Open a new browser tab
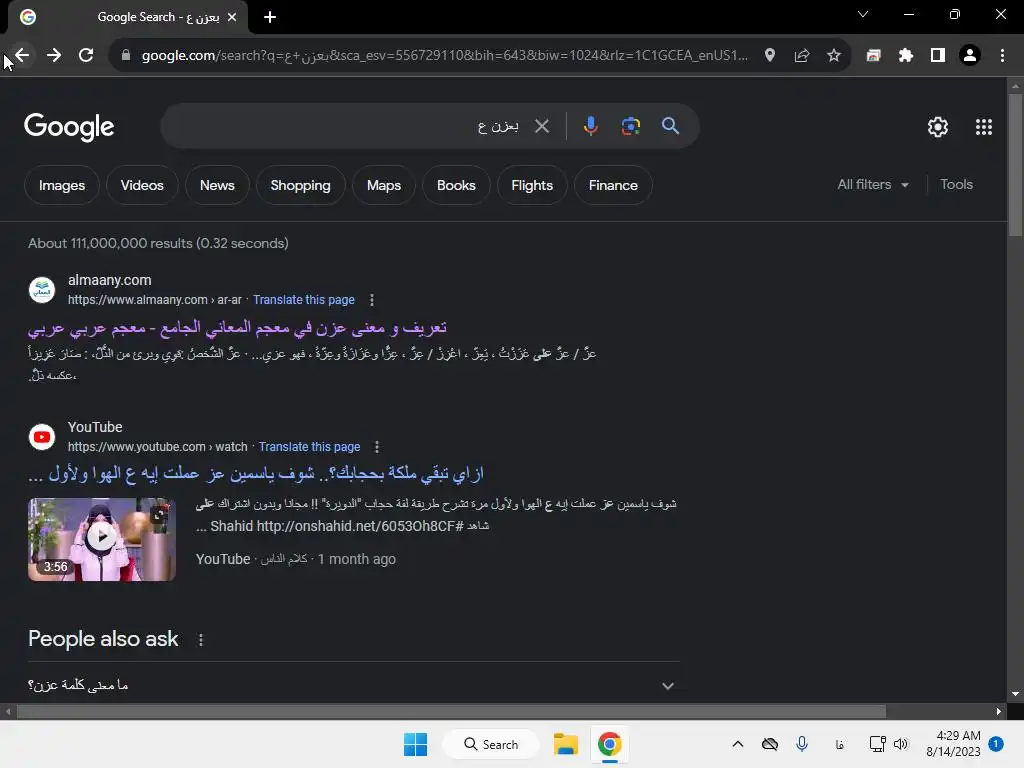The height and width of the screenshot is (768, 1024). [270, 17]
